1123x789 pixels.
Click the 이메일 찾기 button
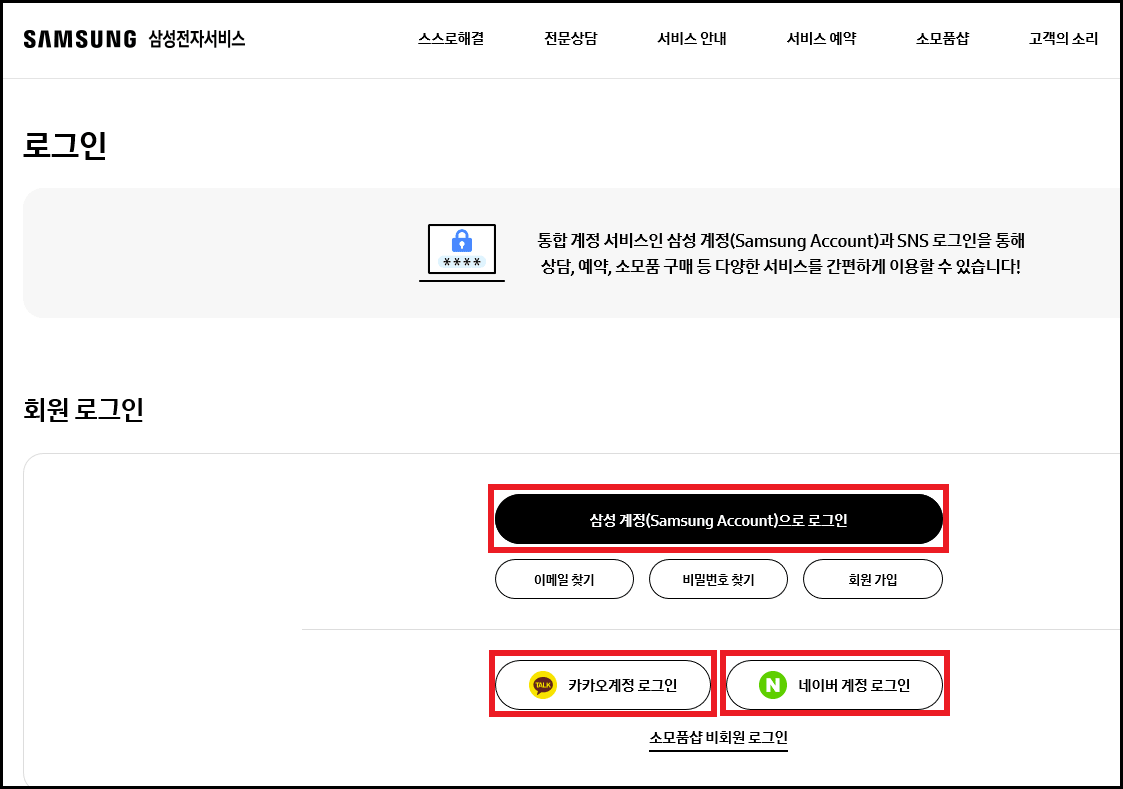tap(564, 579)
